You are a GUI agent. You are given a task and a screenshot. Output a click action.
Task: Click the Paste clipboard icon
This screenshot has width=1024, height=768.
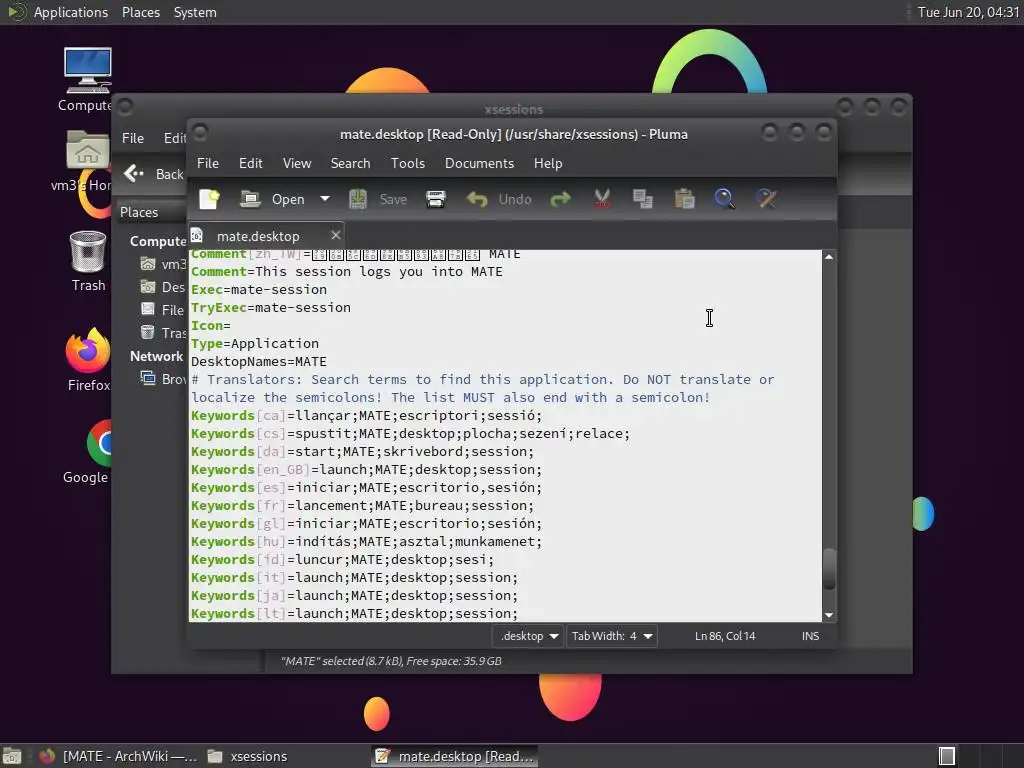684,199
